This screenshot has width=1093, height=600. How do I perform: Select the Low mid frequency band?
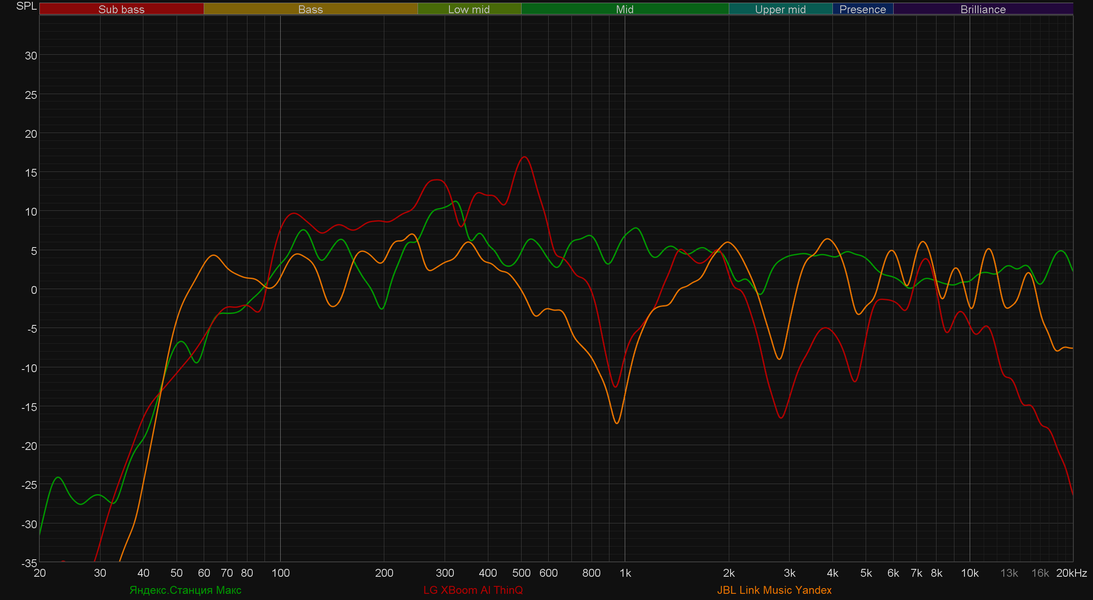469,9
